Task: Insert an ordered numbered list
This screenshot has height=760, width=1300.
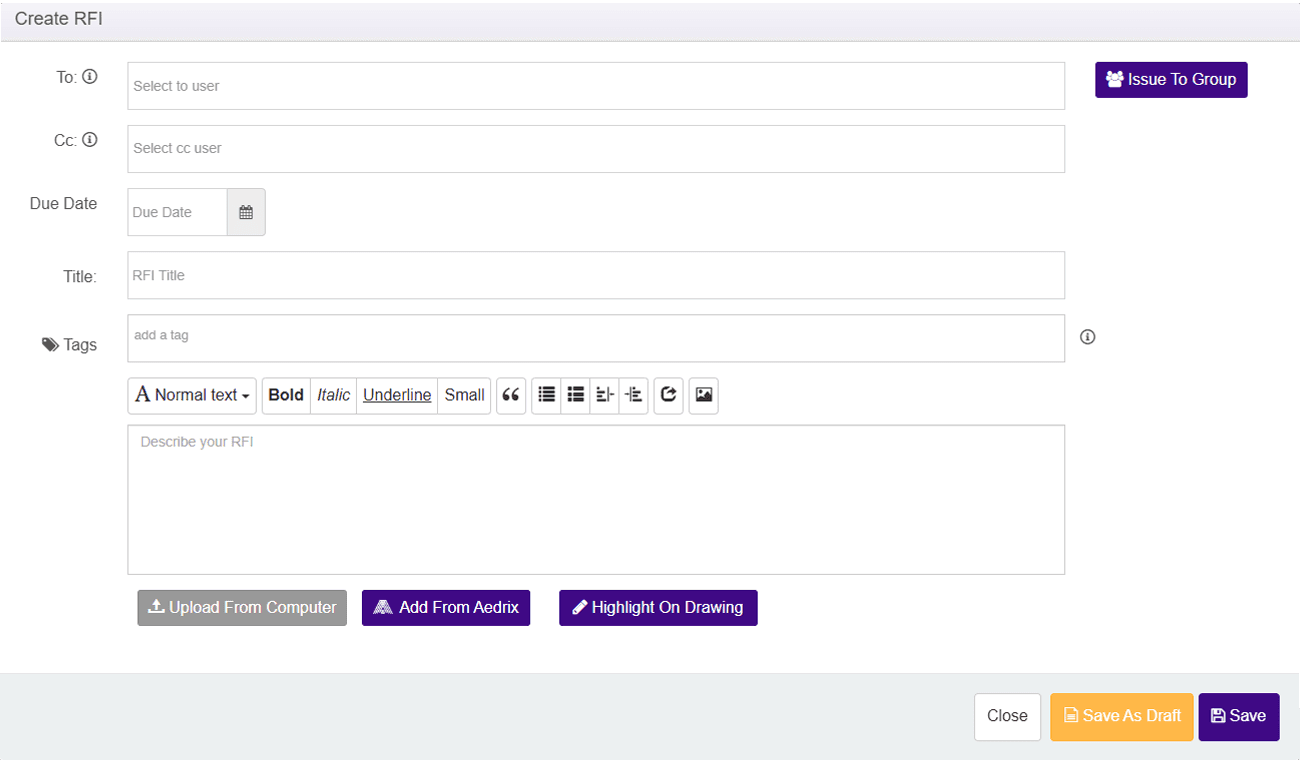Action: [x=576, y=395]
